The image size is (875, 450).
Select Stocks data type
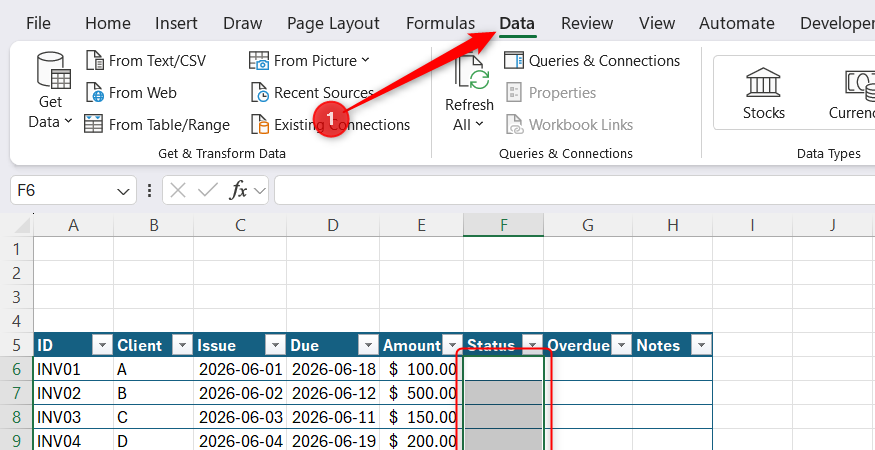(763, 94)
